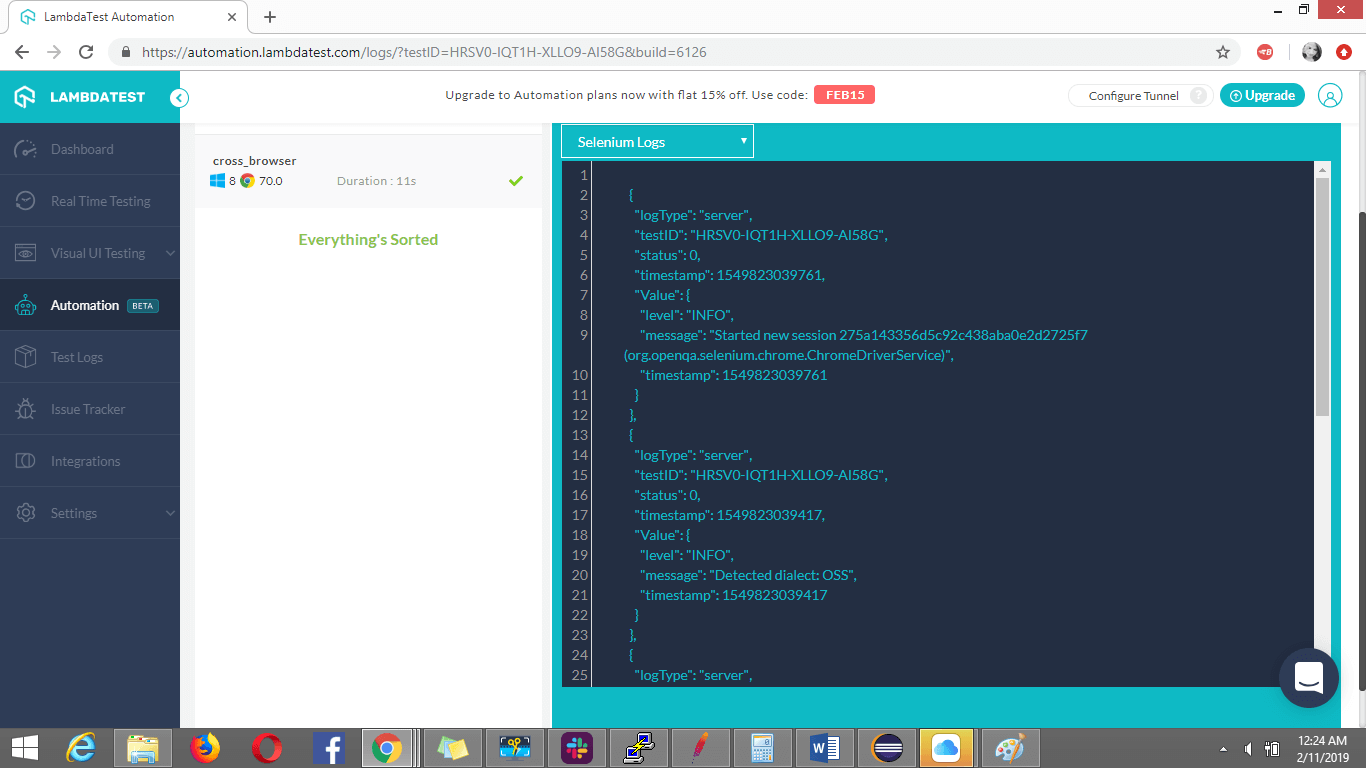Click the Chrome profile avatar
Image resolution: width=1366 pixels, height=768 pixels.
point(1312,52)
